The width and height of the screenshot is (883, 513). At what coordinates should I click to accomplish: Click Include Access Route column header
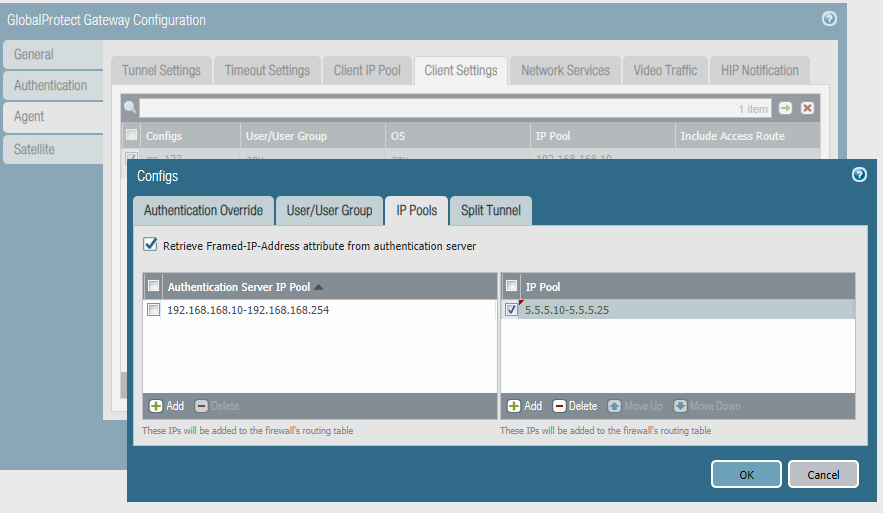click(x=747, y=136)
